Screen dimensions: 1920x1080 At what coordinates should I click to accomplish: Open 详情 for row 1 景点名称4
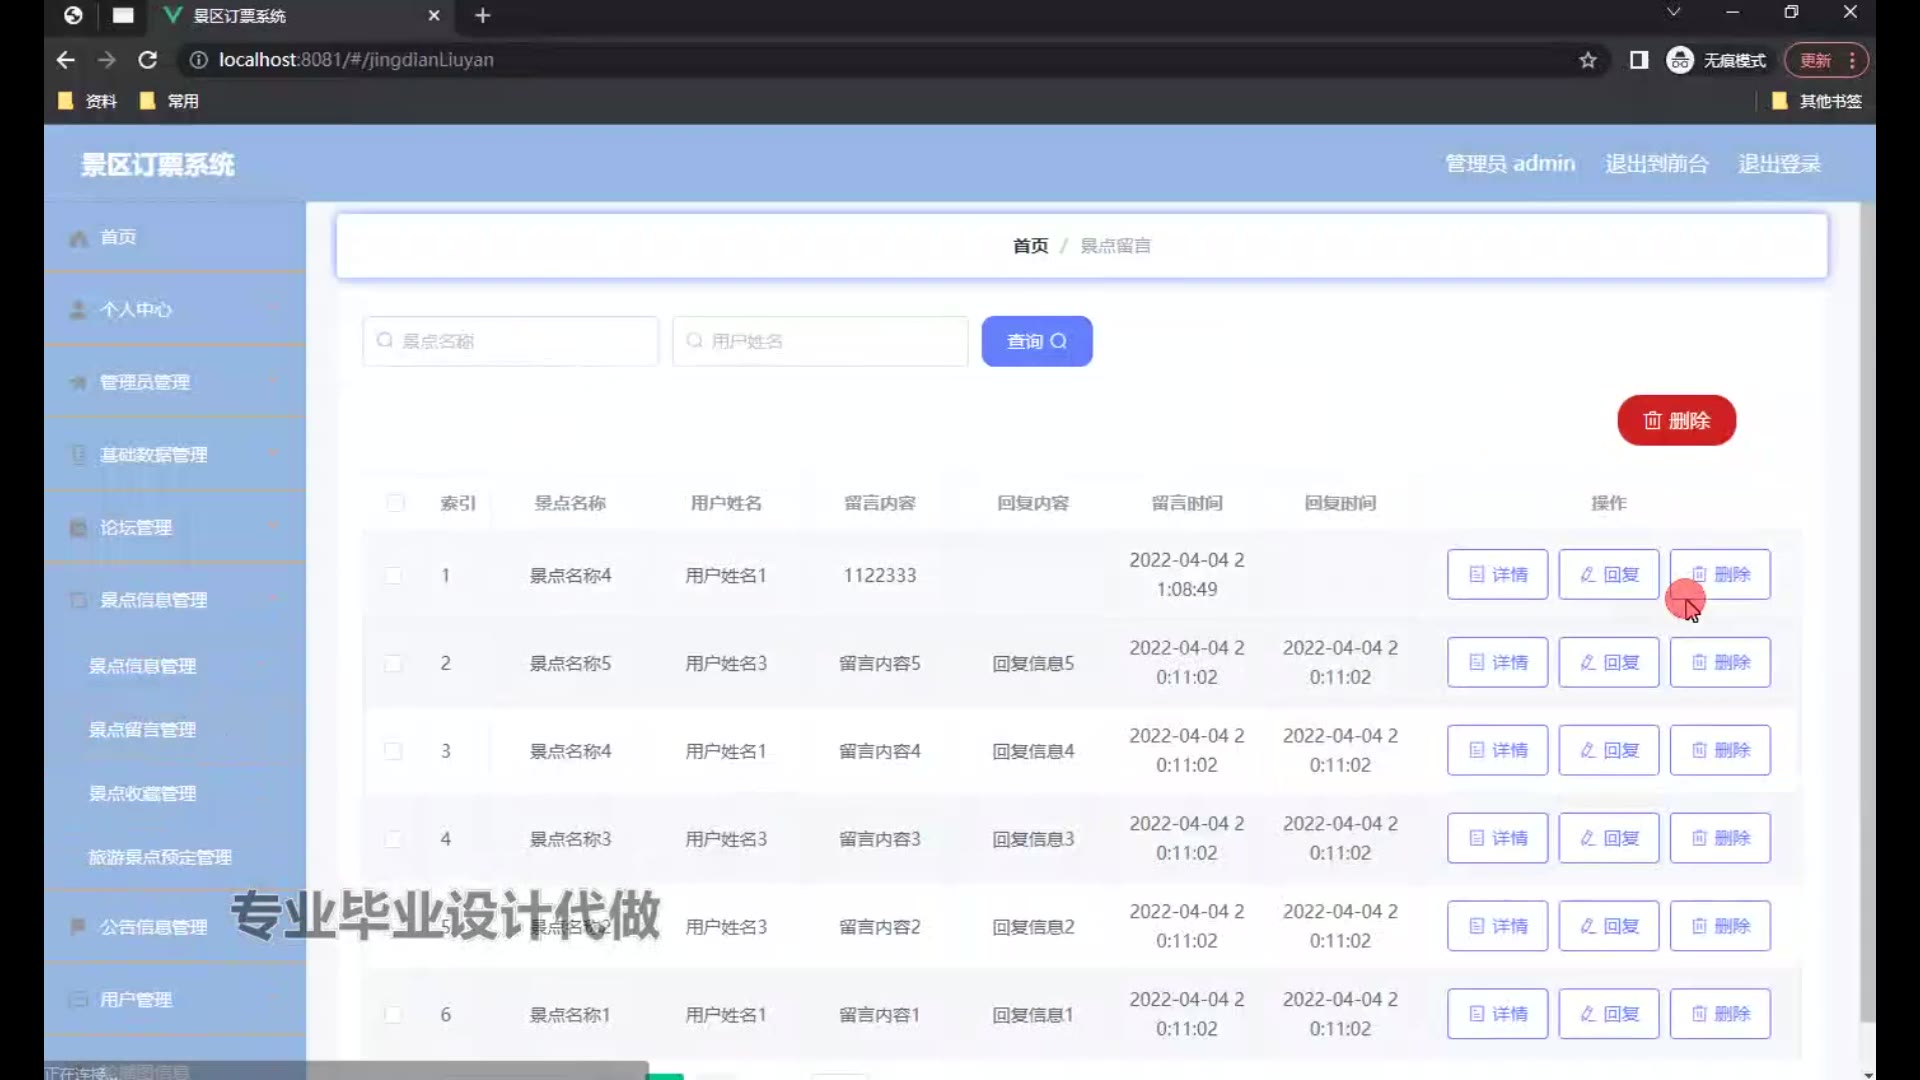click(1497, 575)
